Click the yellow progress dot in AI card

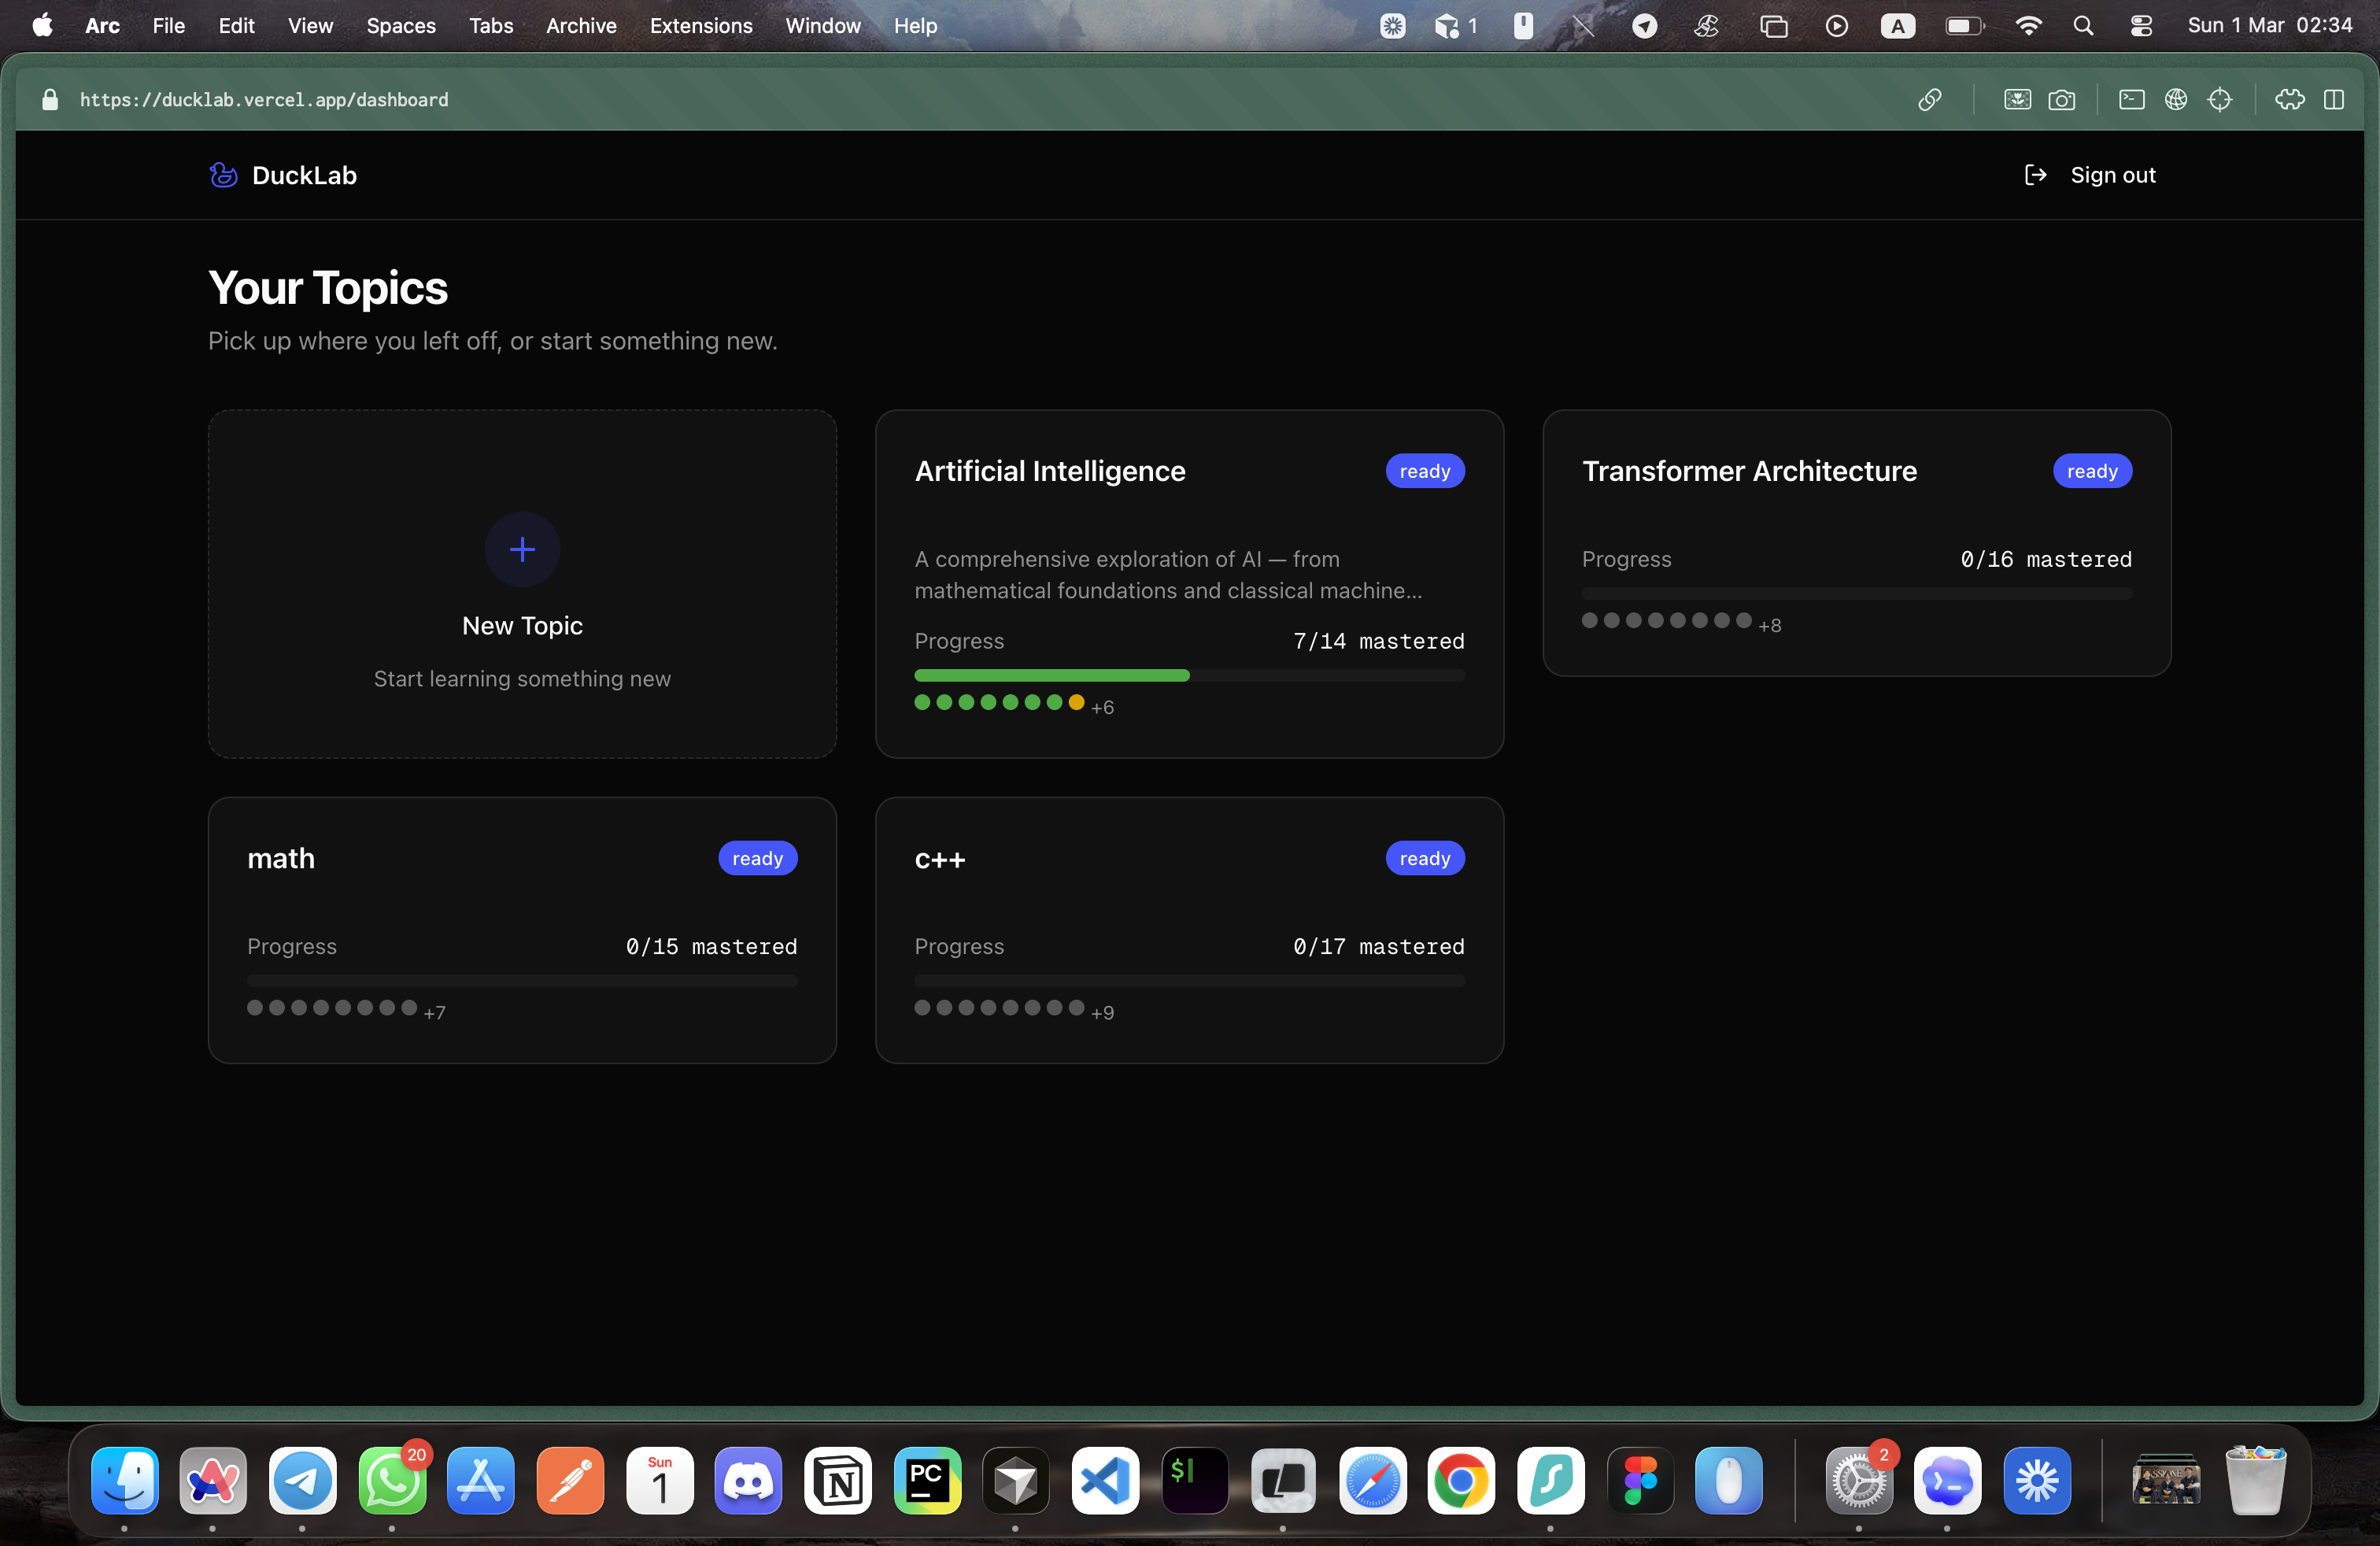(1076, 702)
